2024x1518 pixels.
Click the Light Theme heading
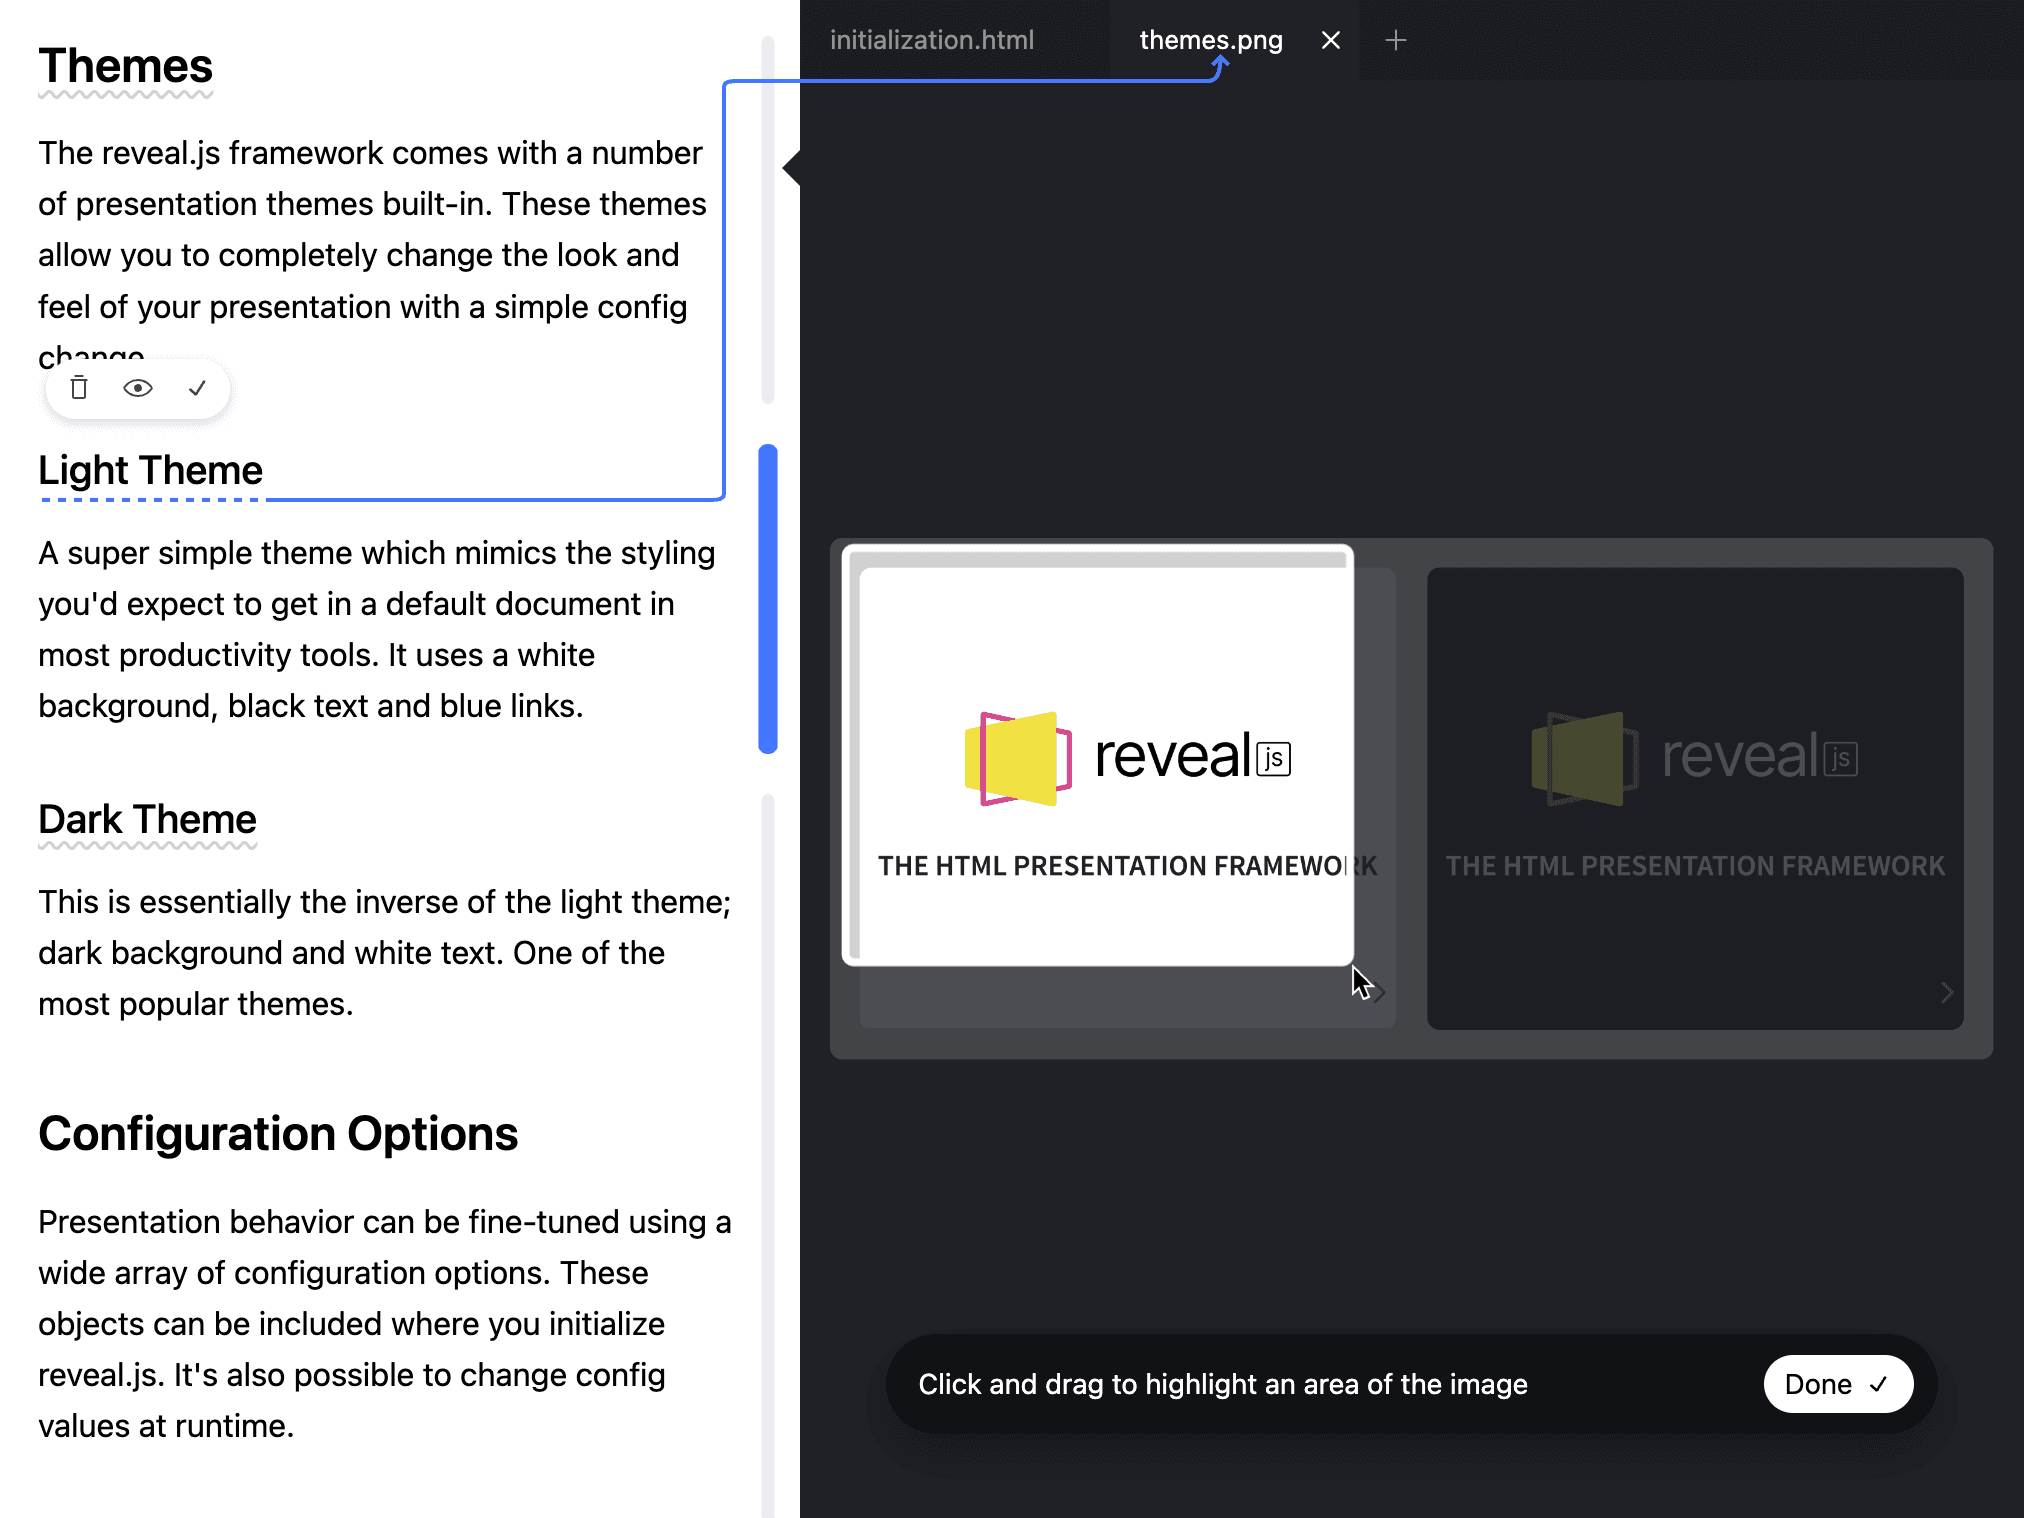click(150, 470)
